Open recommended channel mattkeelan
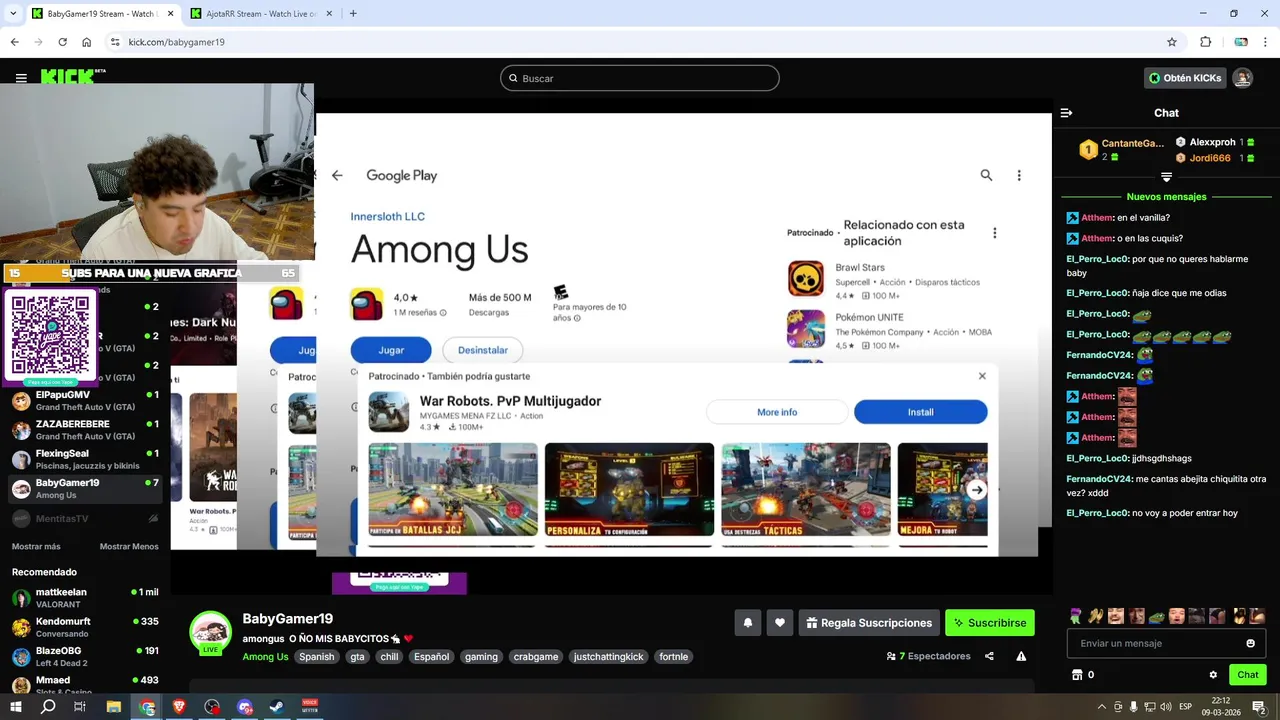Image resolution: width=1280 pixels, height=720 pixels. (85, 598)
